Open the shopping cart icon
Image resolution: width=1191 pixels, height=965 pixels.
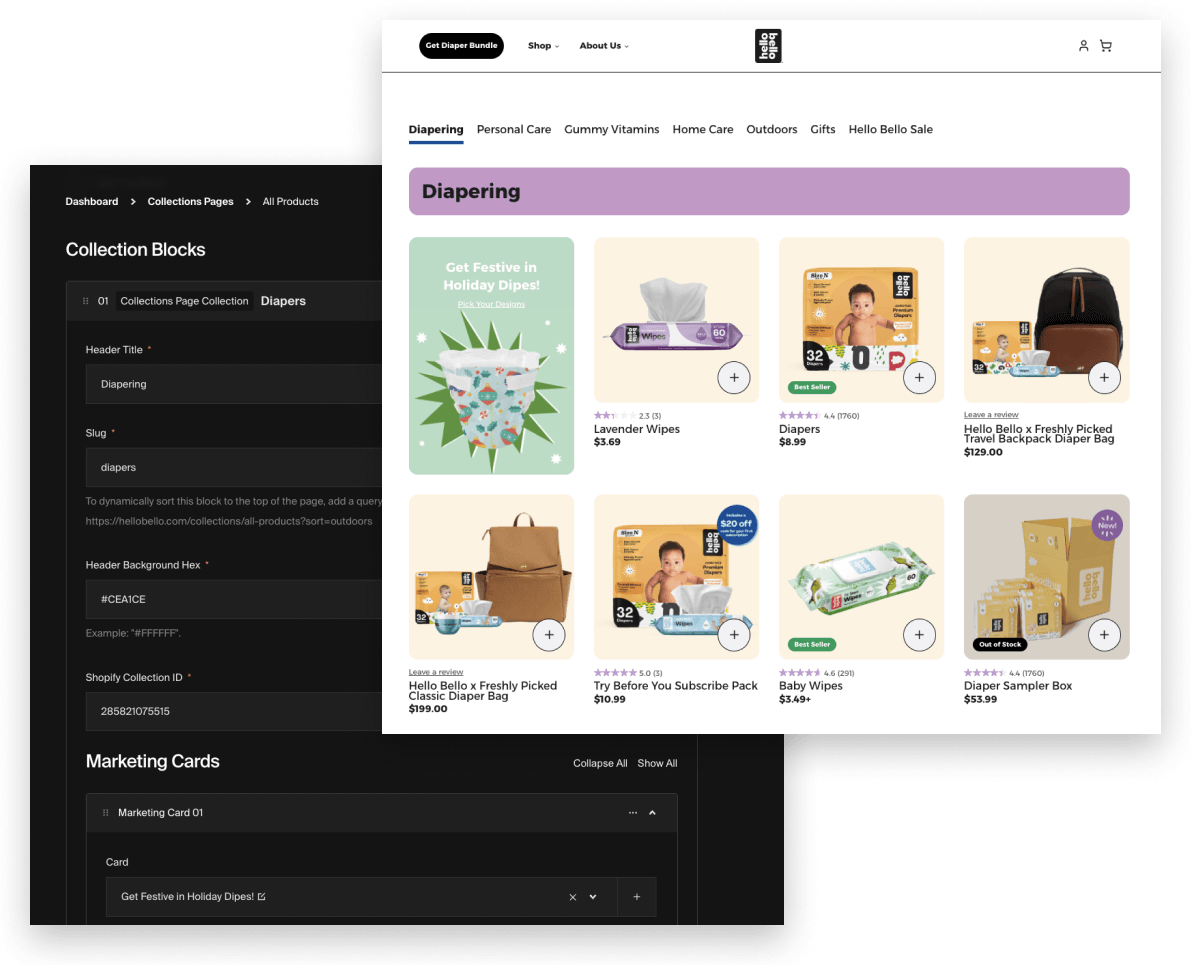[1105, 46]
